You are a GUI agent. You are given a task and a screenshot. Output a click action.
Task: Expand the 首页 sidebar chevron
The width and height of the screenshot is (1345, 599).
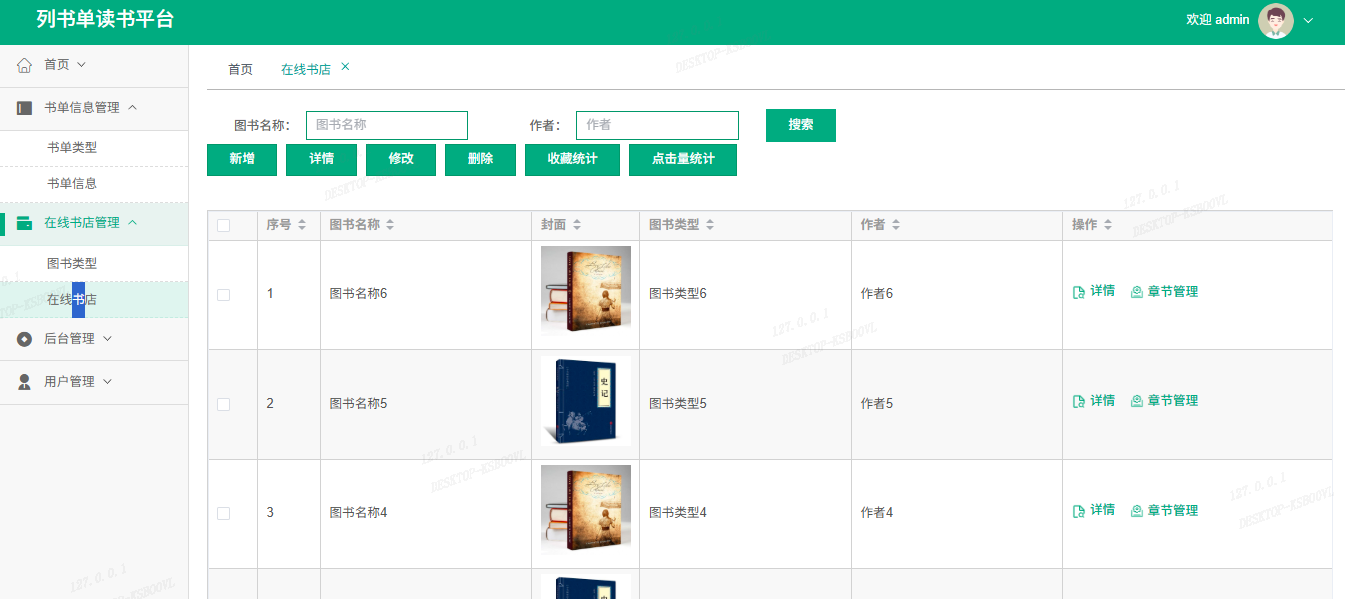(82, 65)
